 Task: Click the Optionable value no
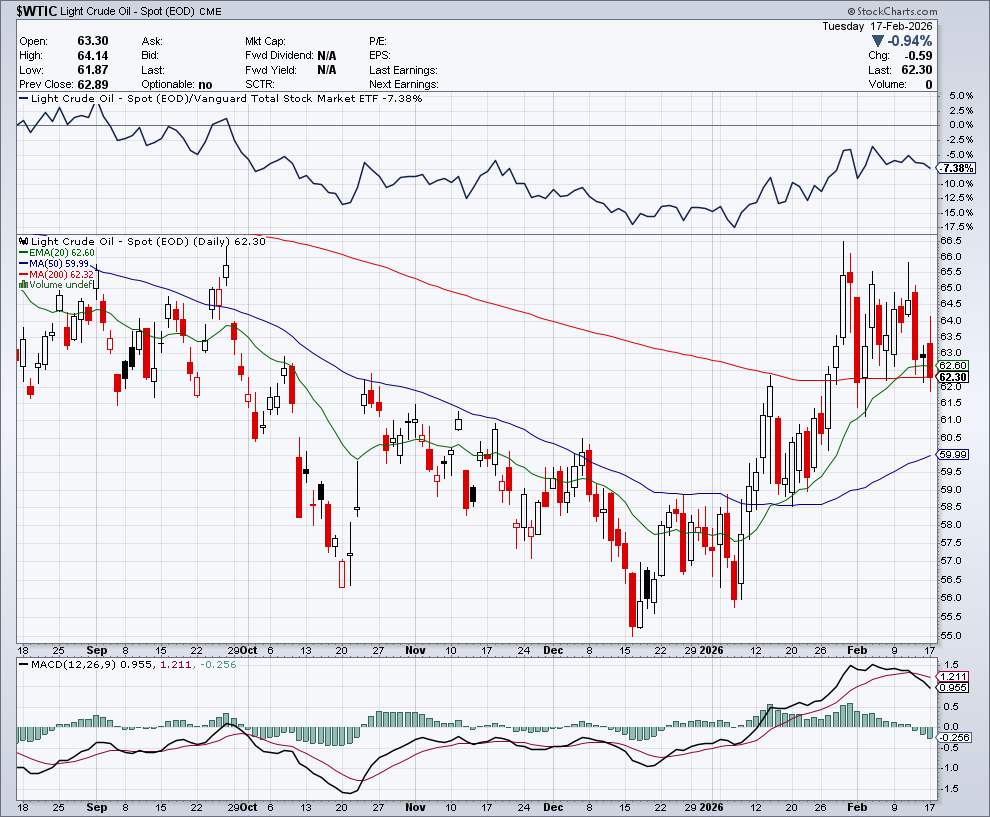pyautogui.click(x=205, y=85)
